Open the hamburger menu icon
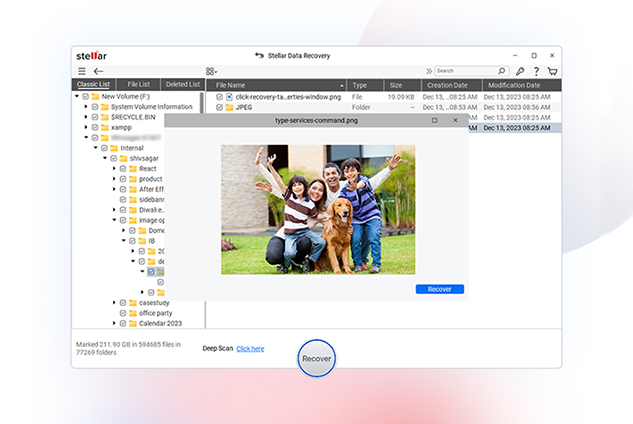Screen dimensions: 633x424 [x=82, y=72]
